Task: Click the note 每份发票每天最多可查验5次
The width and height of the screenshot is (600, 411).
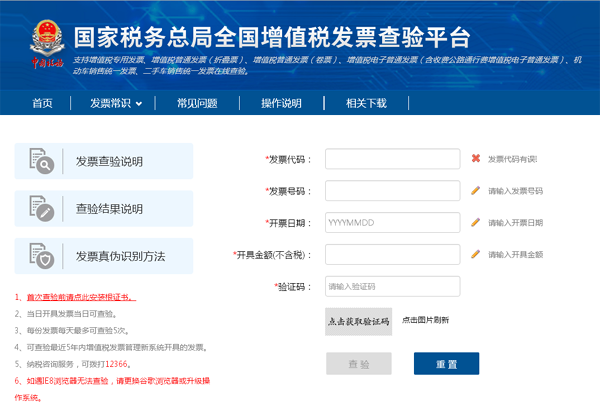Action: pyautogui.click(x=72, y=331)
